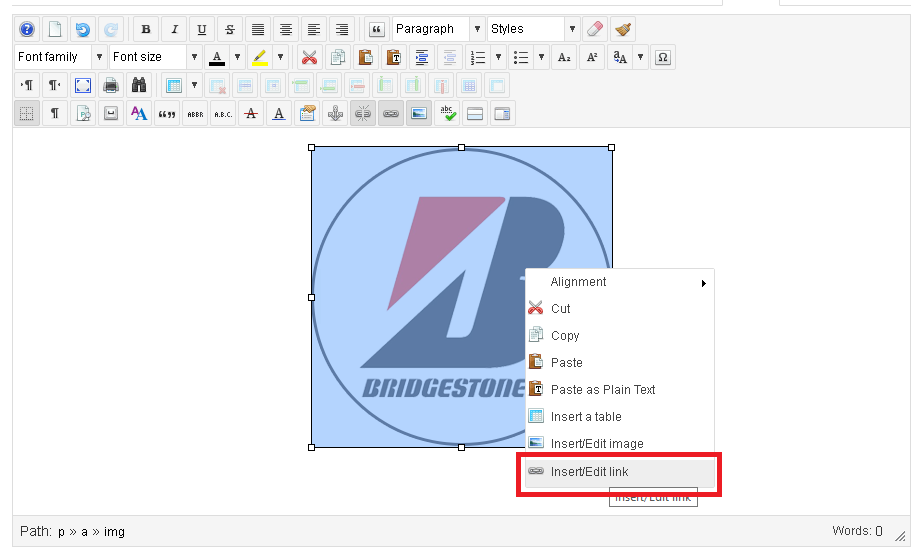
Task: Open the Font size dropdown
Action: tap(156, 57)
